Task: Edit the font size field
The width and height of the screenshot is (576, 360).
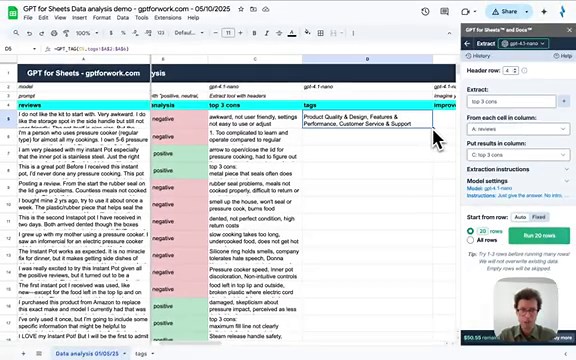Action: pyautogui.click(x=228, y=33)
